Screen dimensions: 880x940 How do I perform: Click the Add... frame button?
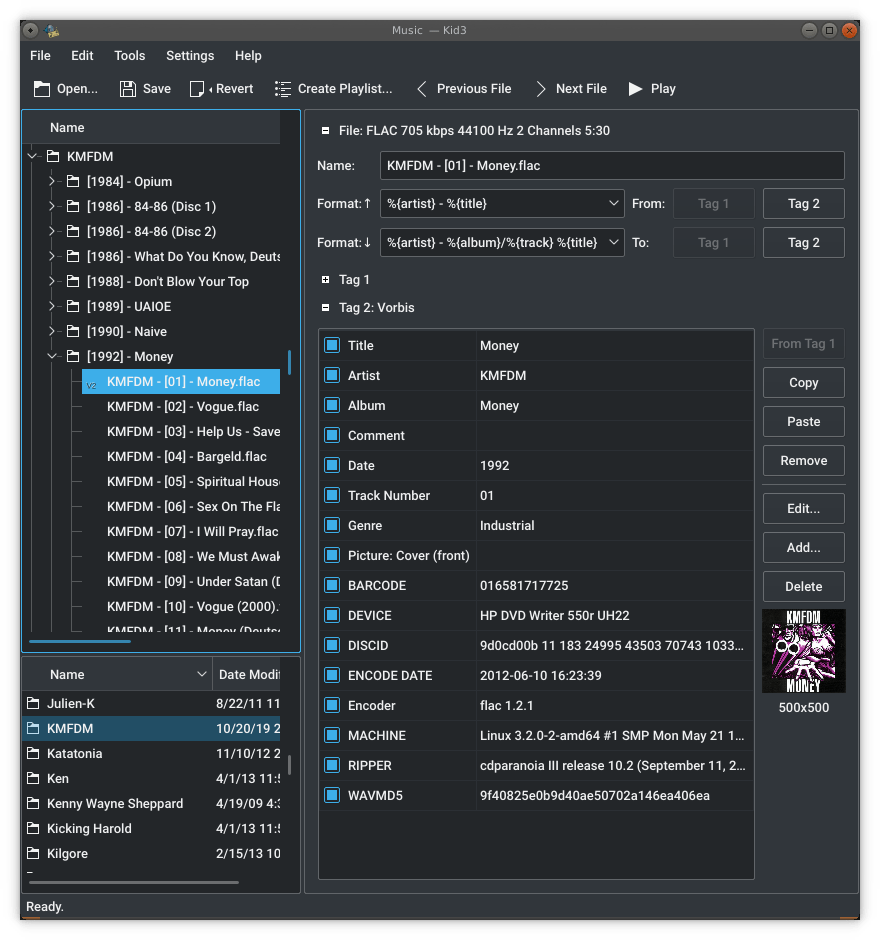pyautogui.click(x=803, y=547)
